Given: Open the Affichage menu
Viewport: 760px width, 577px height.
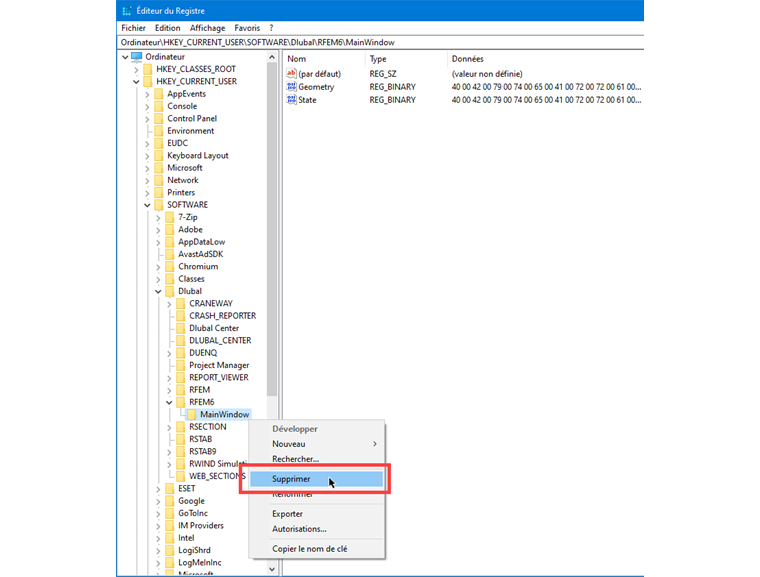Looking at the screenshot, I should (x=207, y=28).
